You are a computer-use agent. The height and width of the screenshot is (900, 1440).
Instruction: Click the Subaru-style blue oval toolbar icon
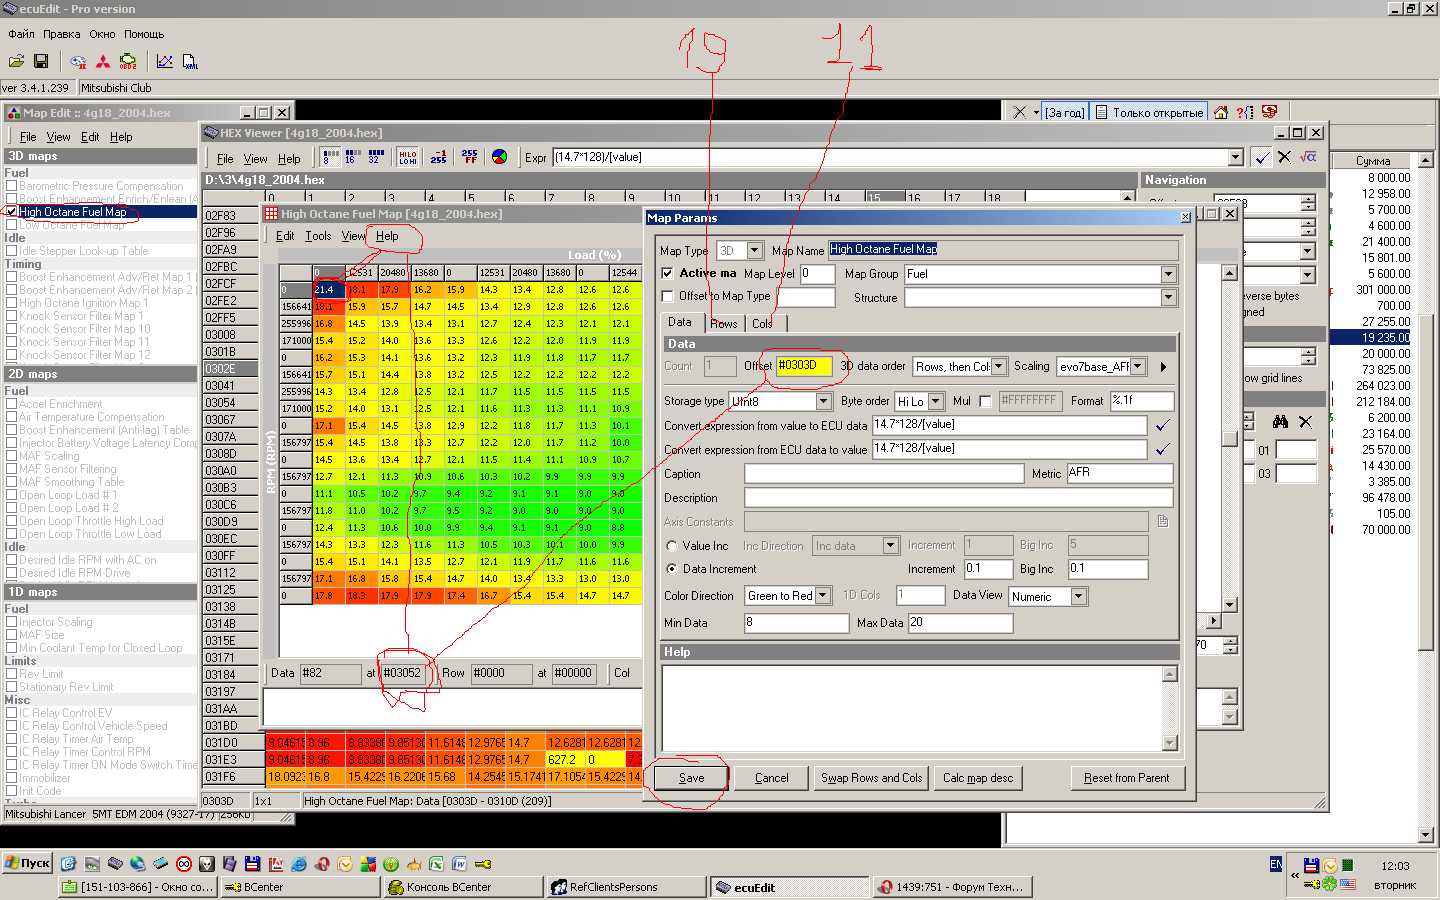(x=78, y=62)
